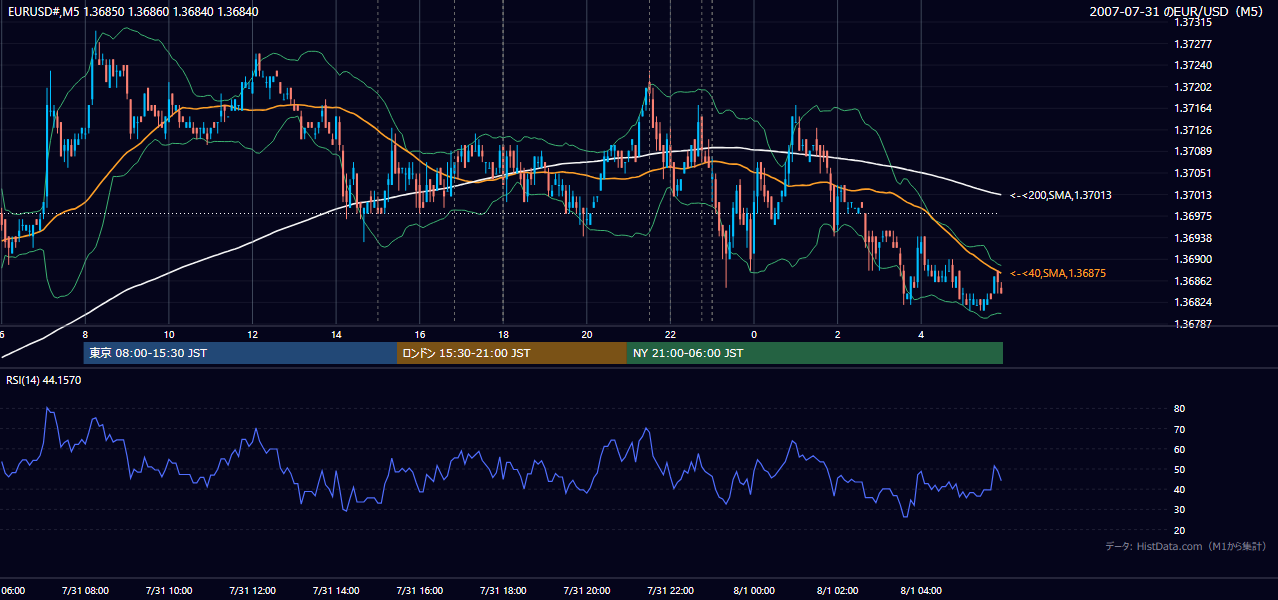Click price axis label 1.37051

pyautogui.click(x=1193, y=173)
